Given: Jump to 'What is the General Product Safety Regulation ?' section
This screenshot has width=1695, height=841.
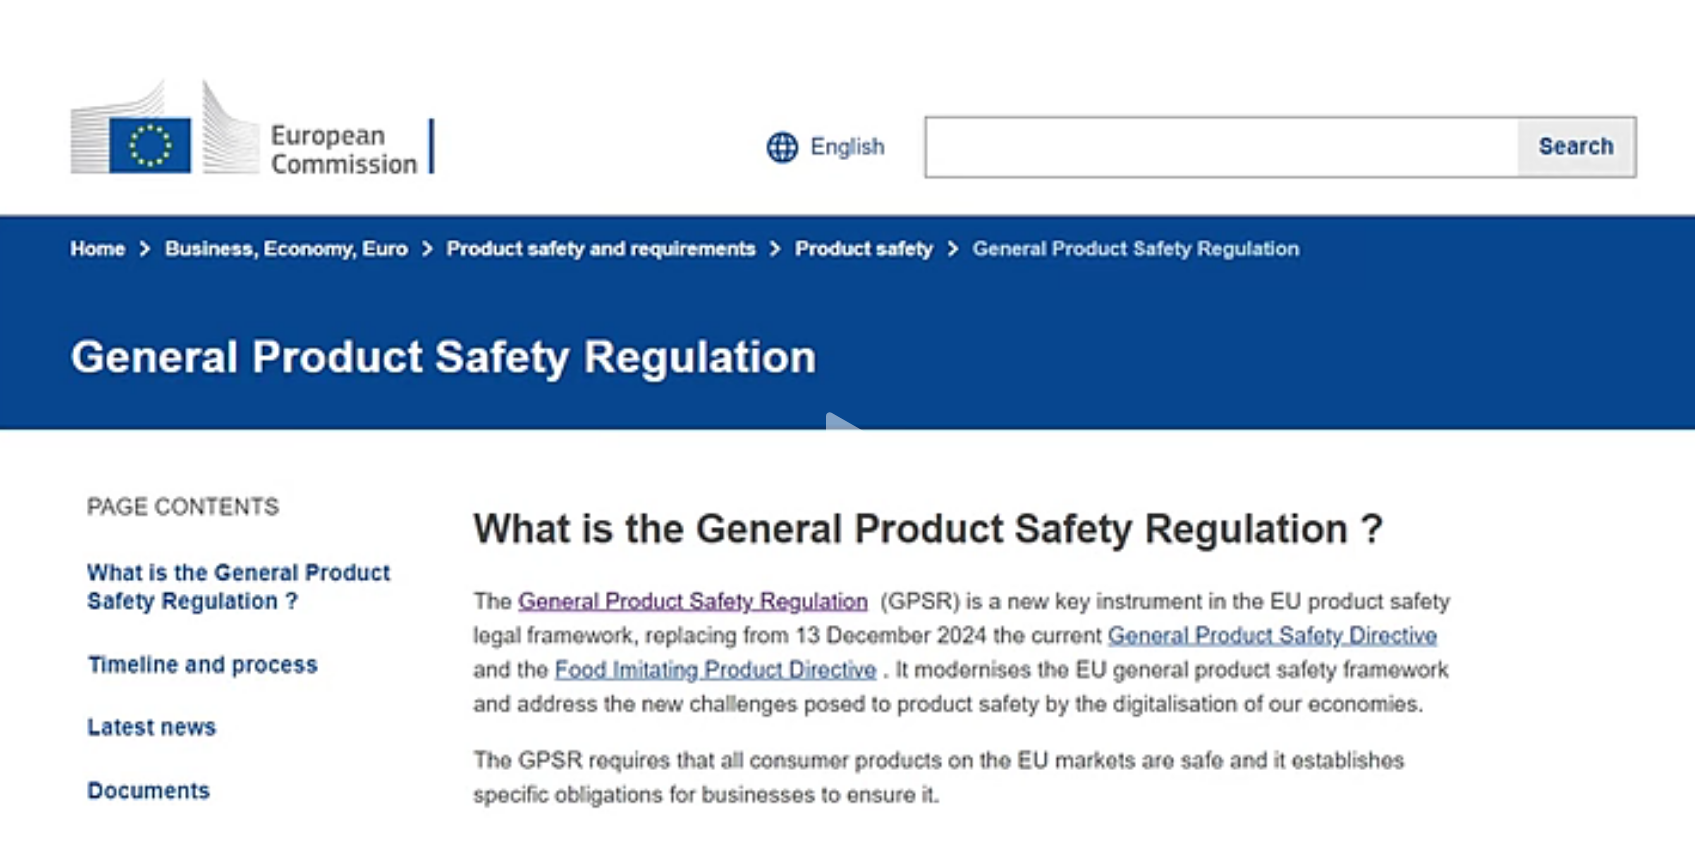Looking at the screenshot, I should pos(238,587).
